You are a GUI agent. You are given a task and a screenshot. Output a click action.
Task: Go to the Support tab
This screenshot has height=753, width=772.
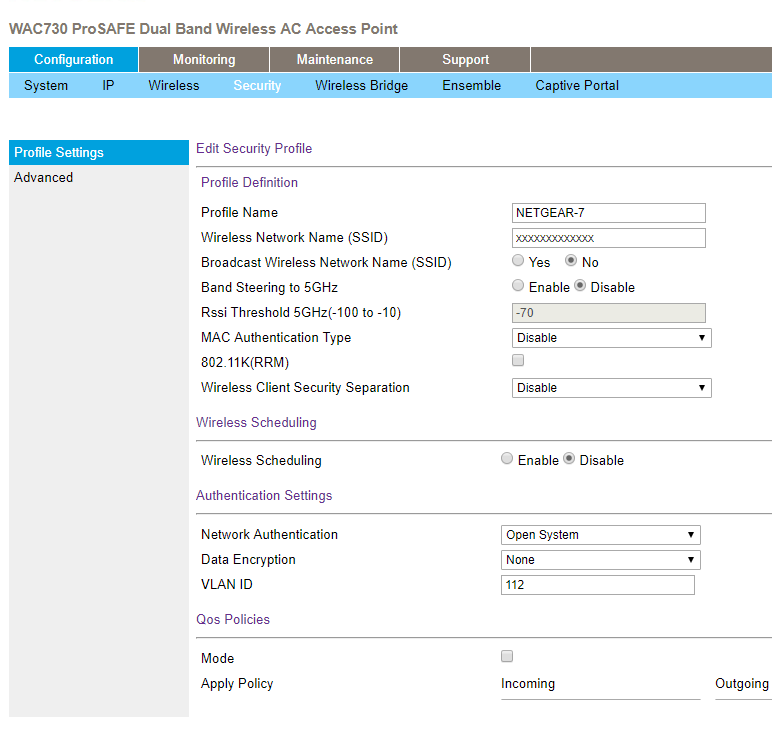[x=465, y=60]
